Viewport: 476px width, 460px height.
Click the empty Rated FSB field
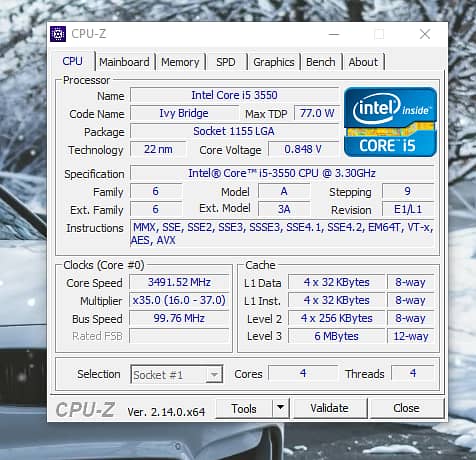tap(179, 336)
